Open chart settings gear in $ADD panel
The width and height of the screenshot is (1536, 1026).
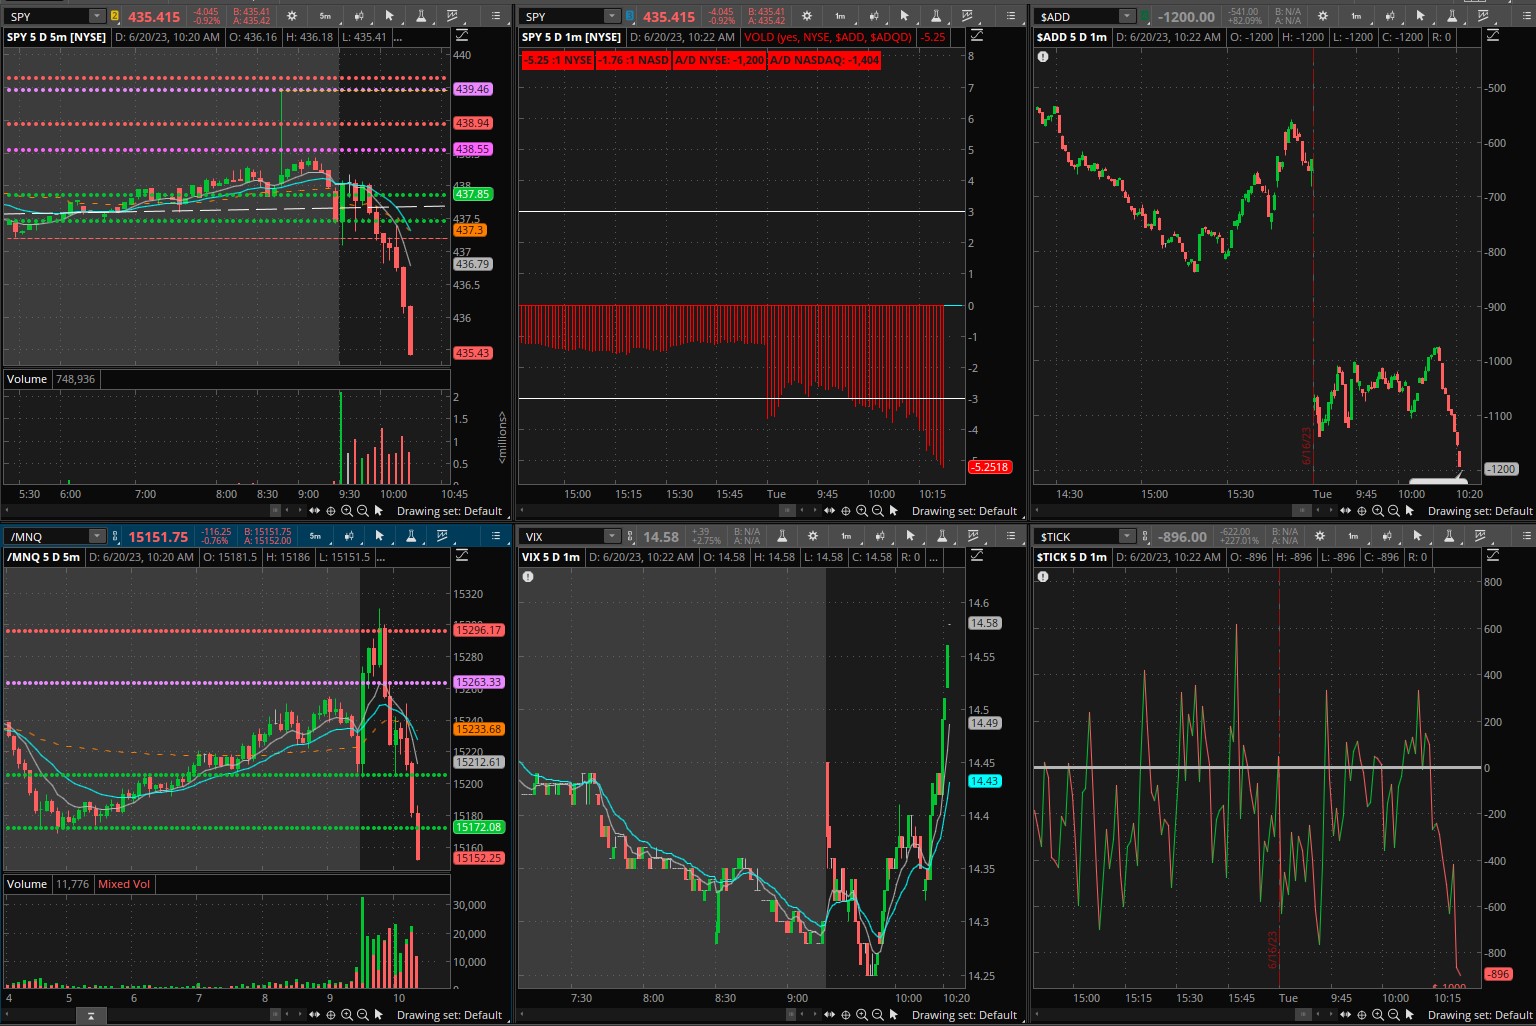click(1322, 16)
